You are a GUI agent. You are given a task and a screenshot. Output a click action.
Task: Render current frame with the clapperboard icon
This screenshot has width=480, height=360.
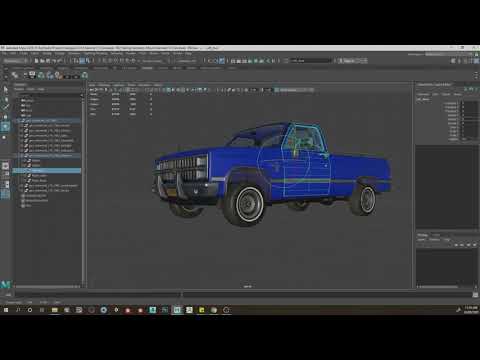(239, 61)
